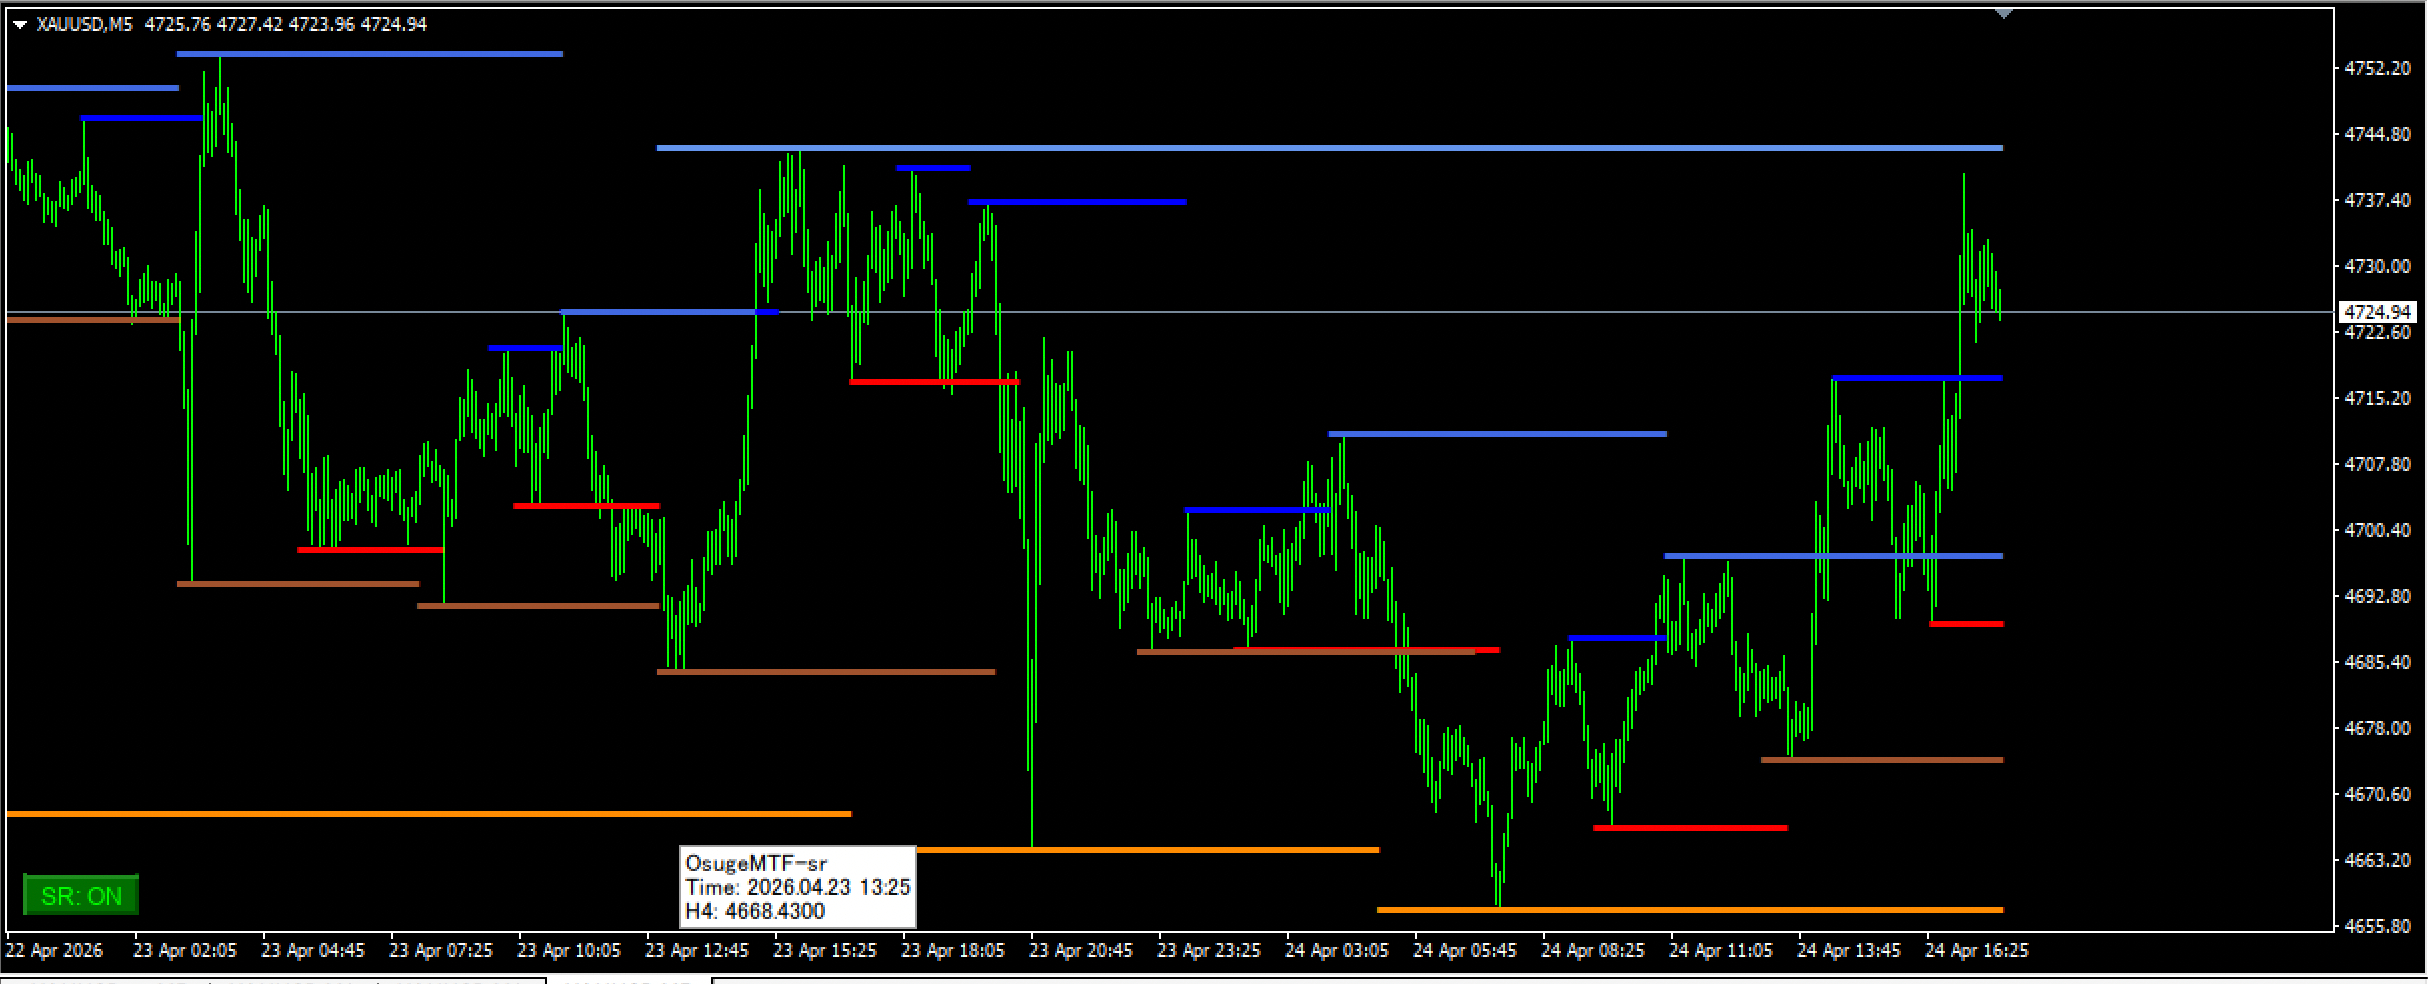This screenshot has height=984, width=2428.
Task: Click the 23 Apr 07:25 time label
Action: (x=441, y=950)
